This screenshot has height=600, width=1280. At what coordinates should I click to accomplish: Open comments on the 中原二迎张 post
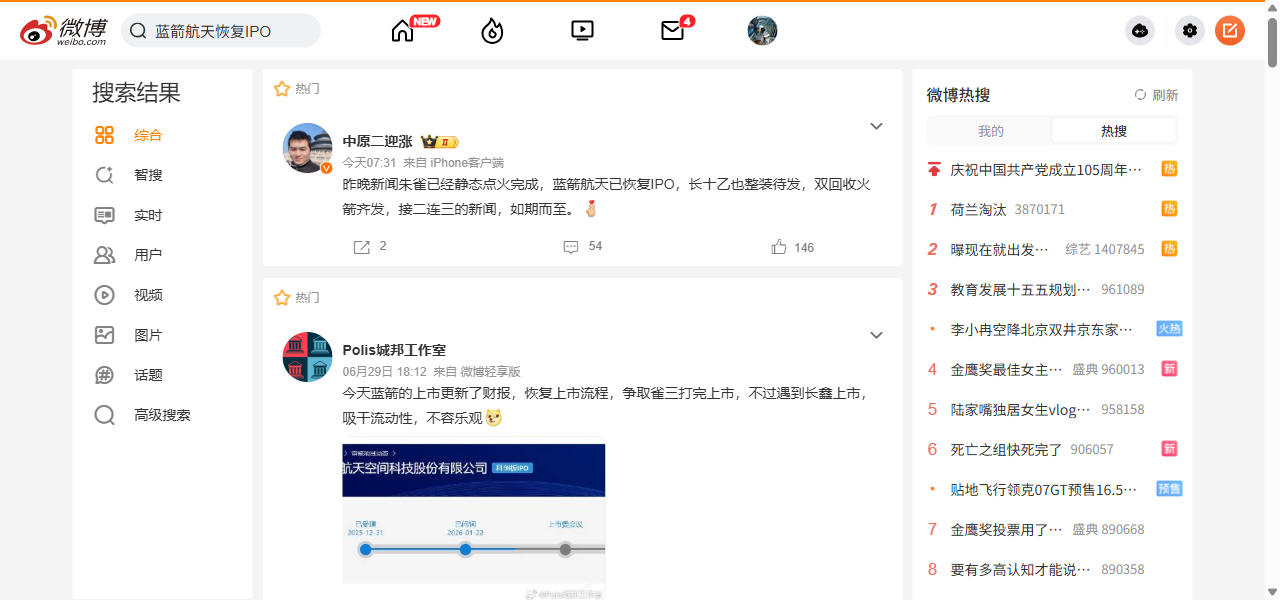click(x=571, y=246)
